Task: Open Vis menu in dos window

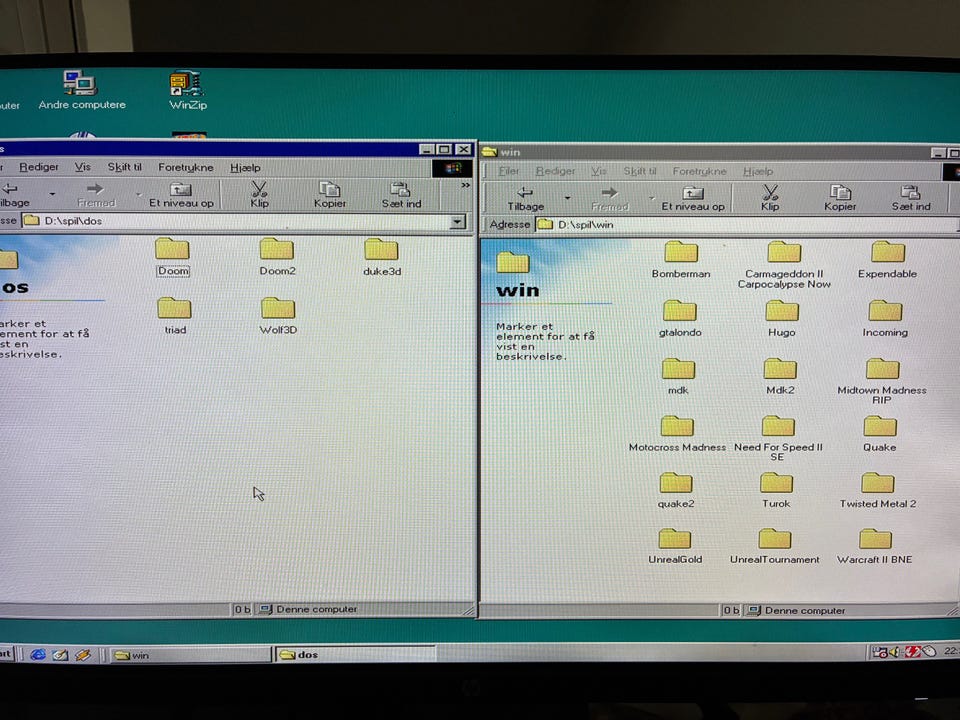Action: tap(82, 167)
